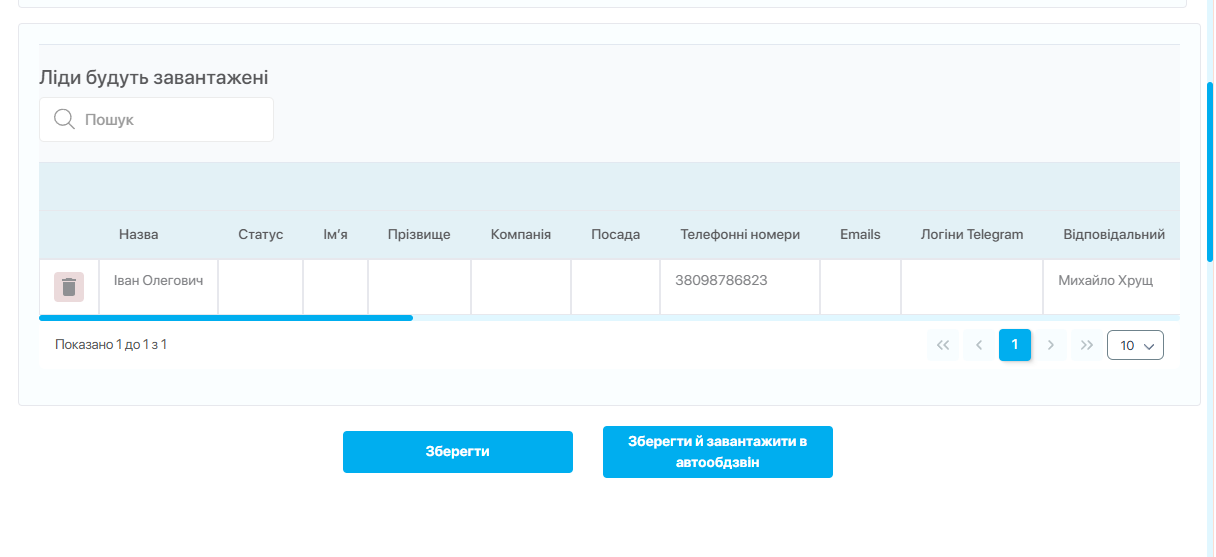Delete the Іван Олегович lead row
The width and height of the screenshot is (1216, 557).
69,287
